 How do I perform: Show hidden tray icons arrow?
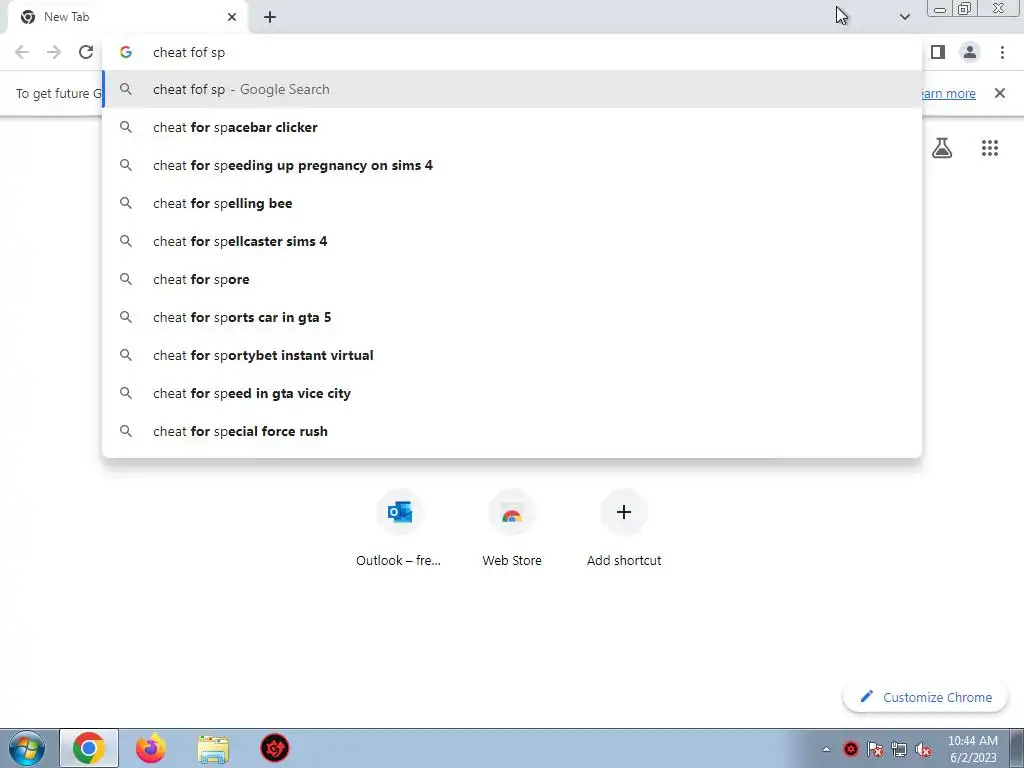826,749
